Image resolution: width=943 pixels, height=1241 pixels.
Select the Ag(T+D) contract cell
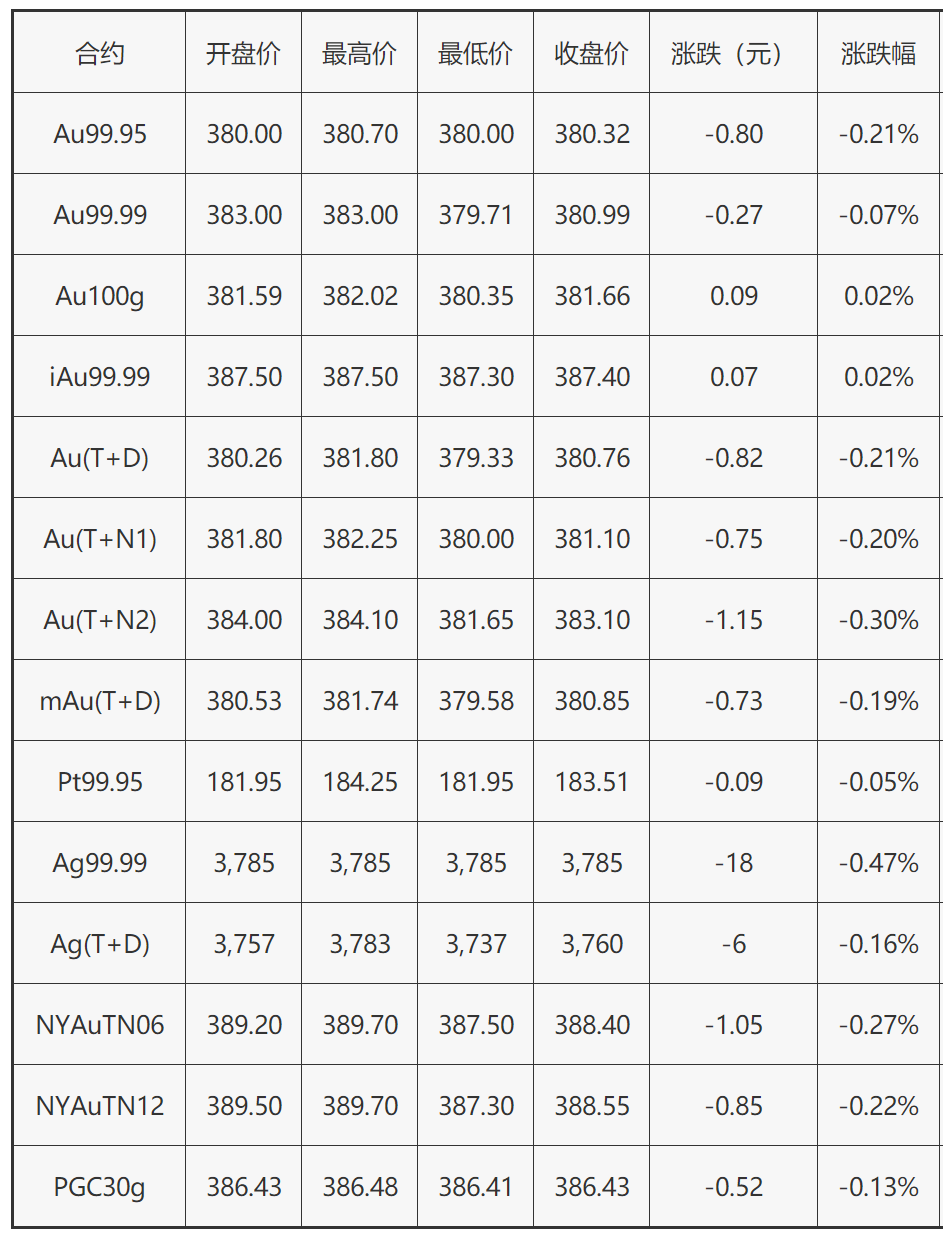point(100,944)
